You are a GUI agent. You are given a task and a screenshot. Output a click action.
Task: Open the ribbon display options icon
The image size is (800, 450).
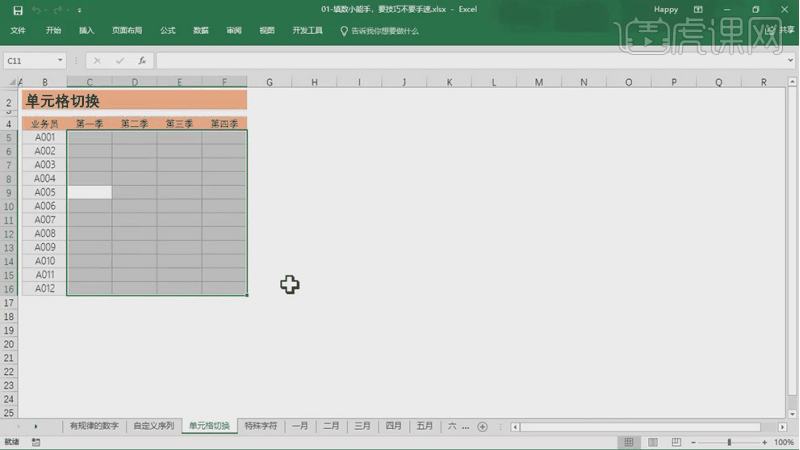coord(698,10)
